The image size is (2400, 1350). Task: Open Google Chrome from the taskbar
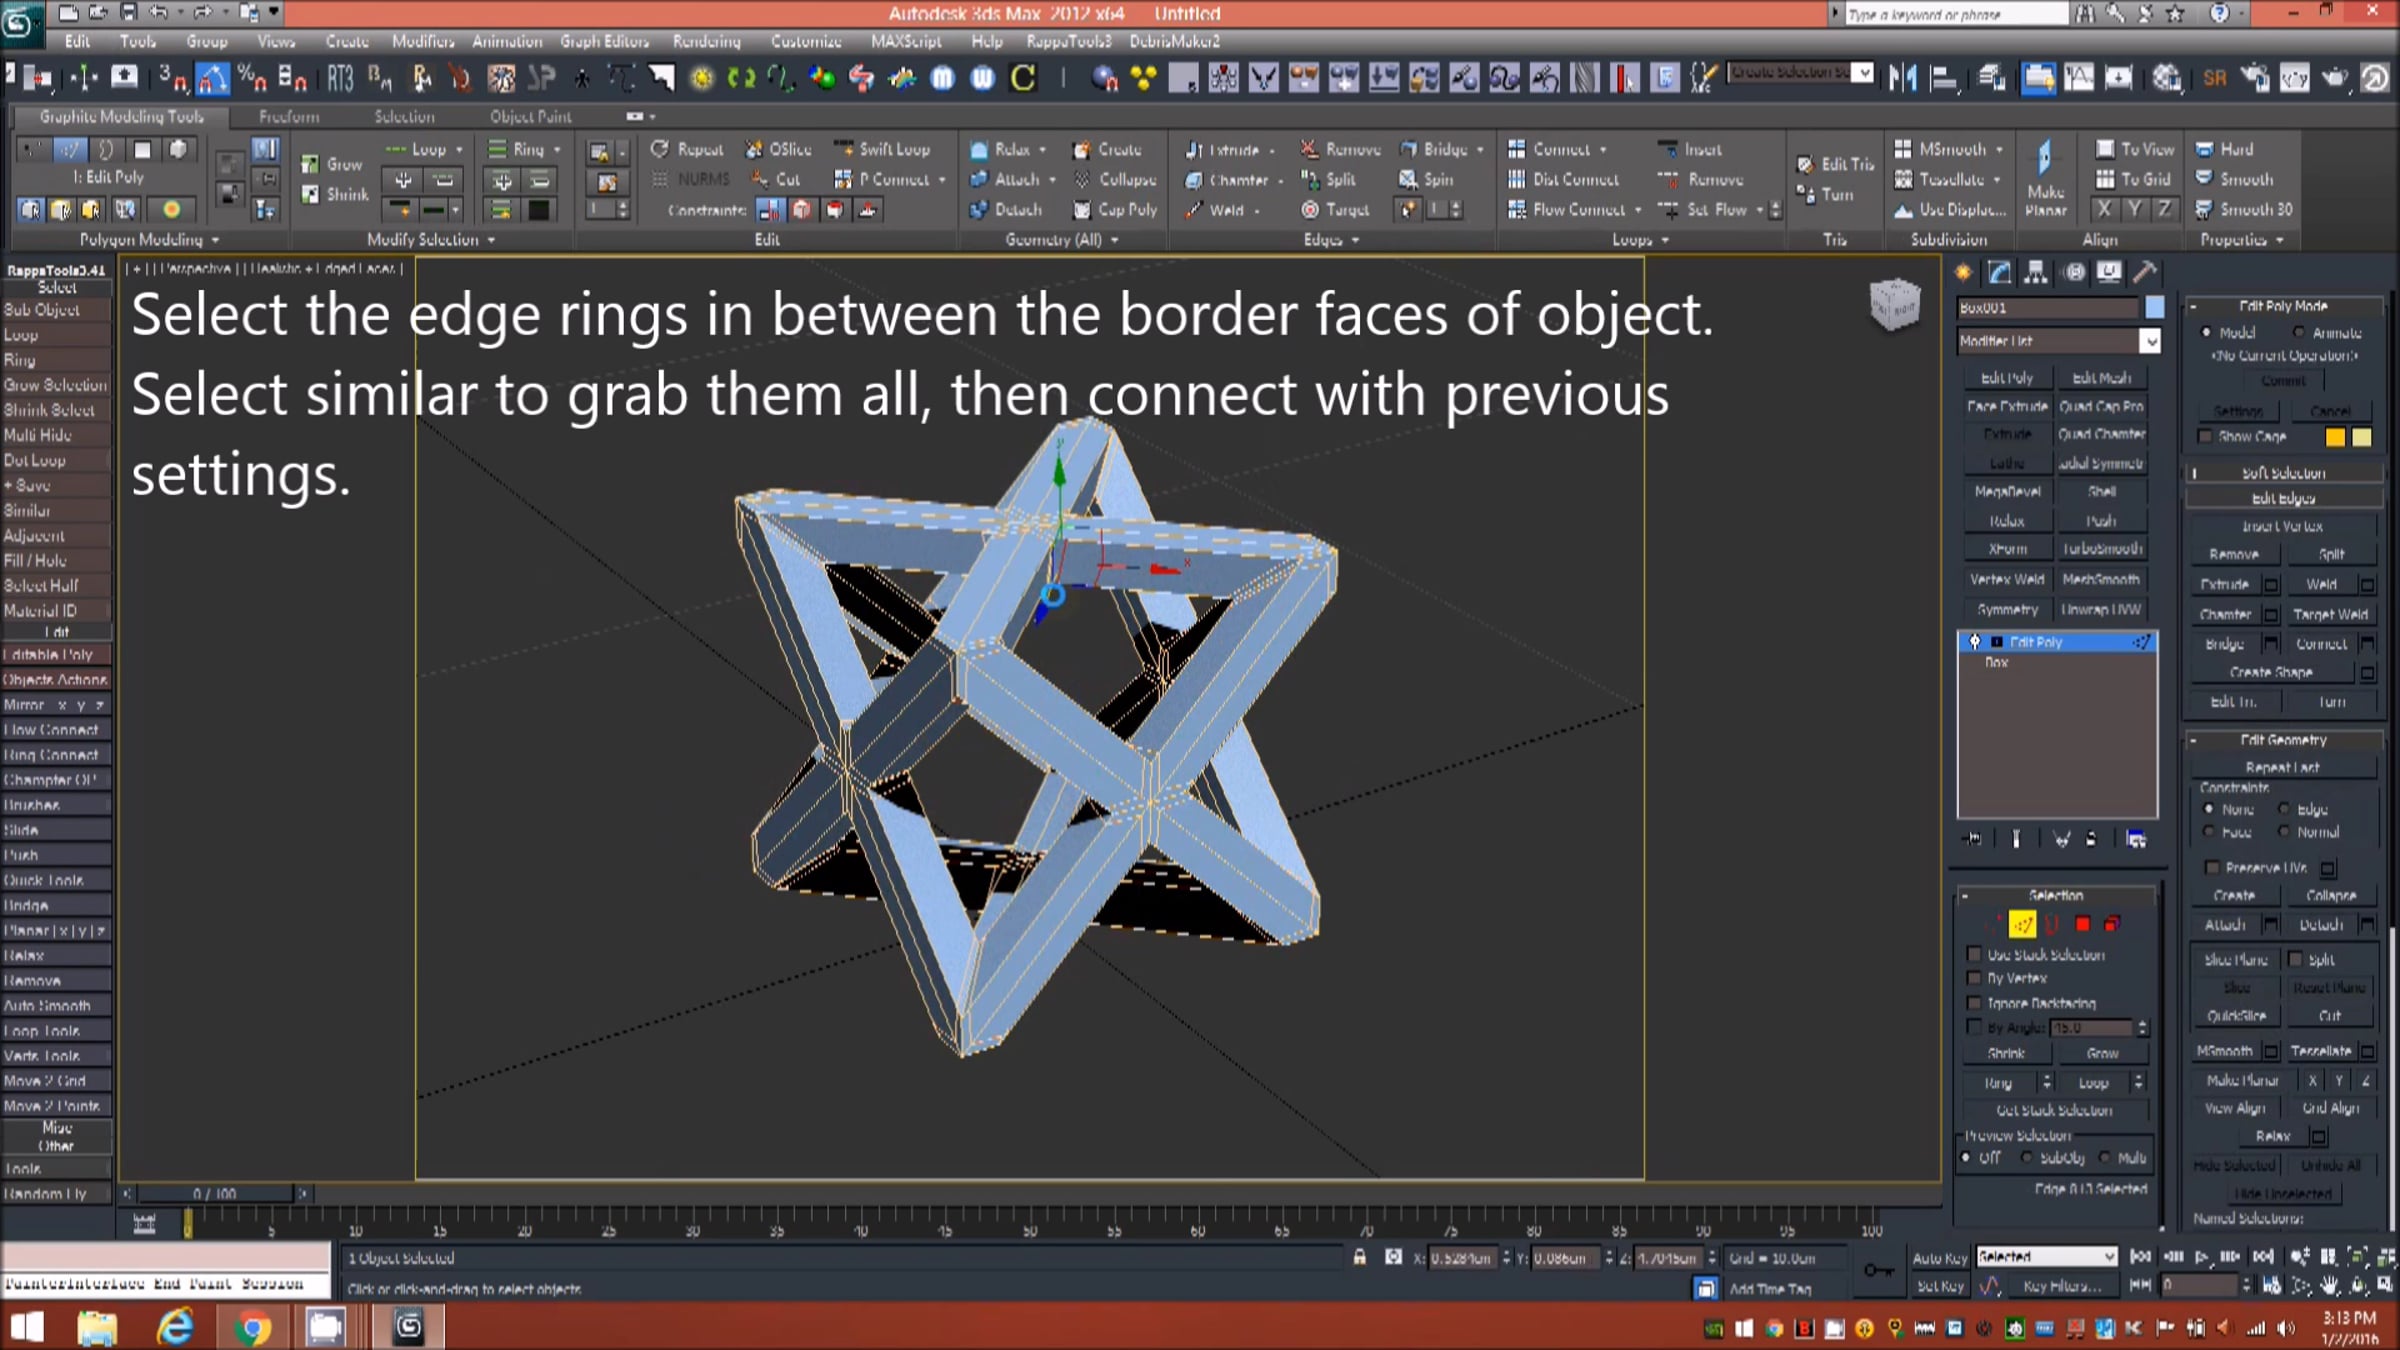252,1327
